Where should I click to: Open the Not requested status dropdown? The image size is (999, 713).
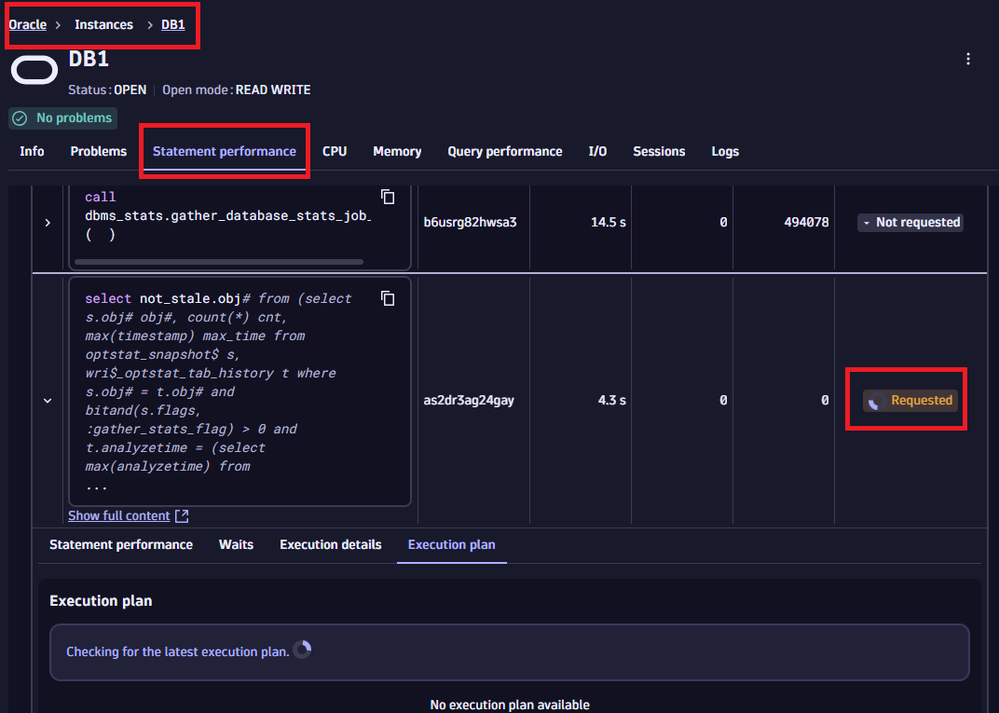(910, 223)
